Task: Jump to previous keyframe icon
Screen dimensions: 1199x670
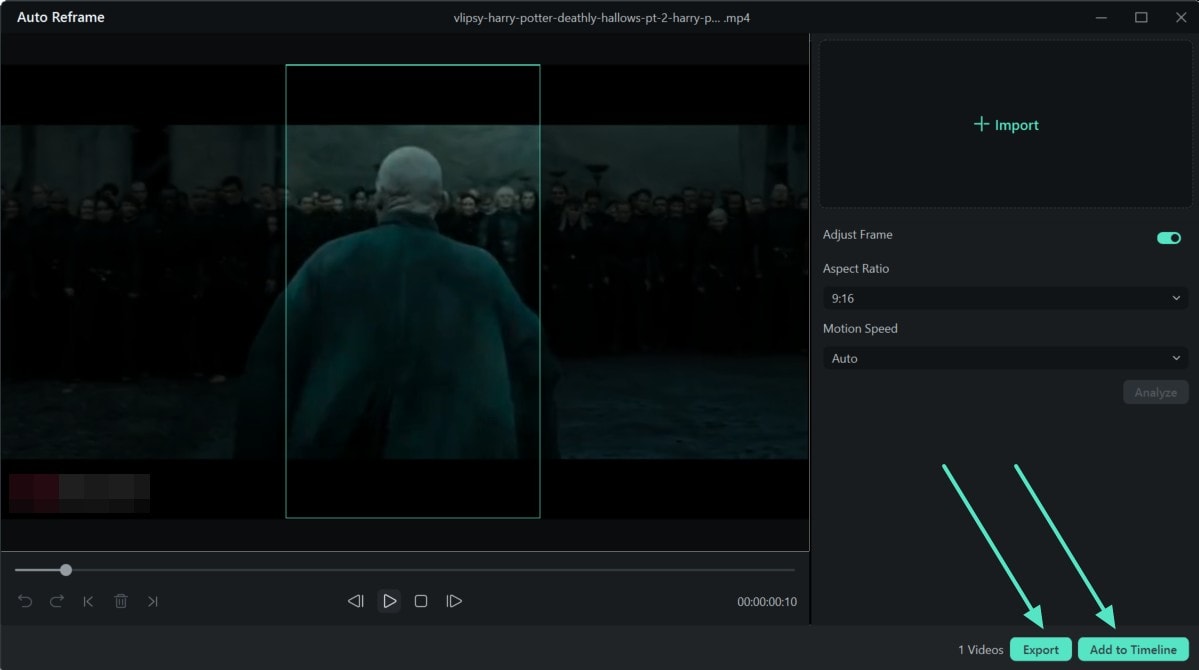Action: [89, 601]
